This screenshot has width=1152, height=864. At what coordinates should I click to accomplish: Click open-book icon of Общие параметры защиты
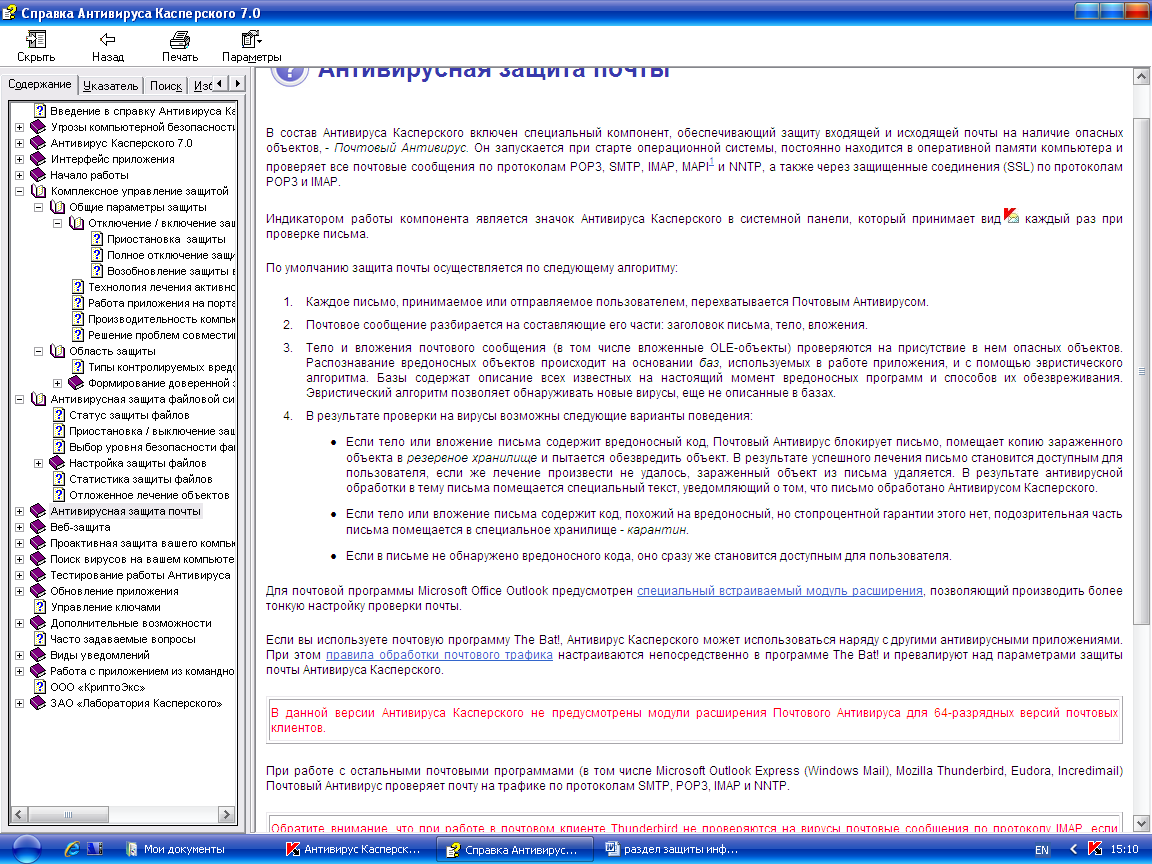[57, 207]
